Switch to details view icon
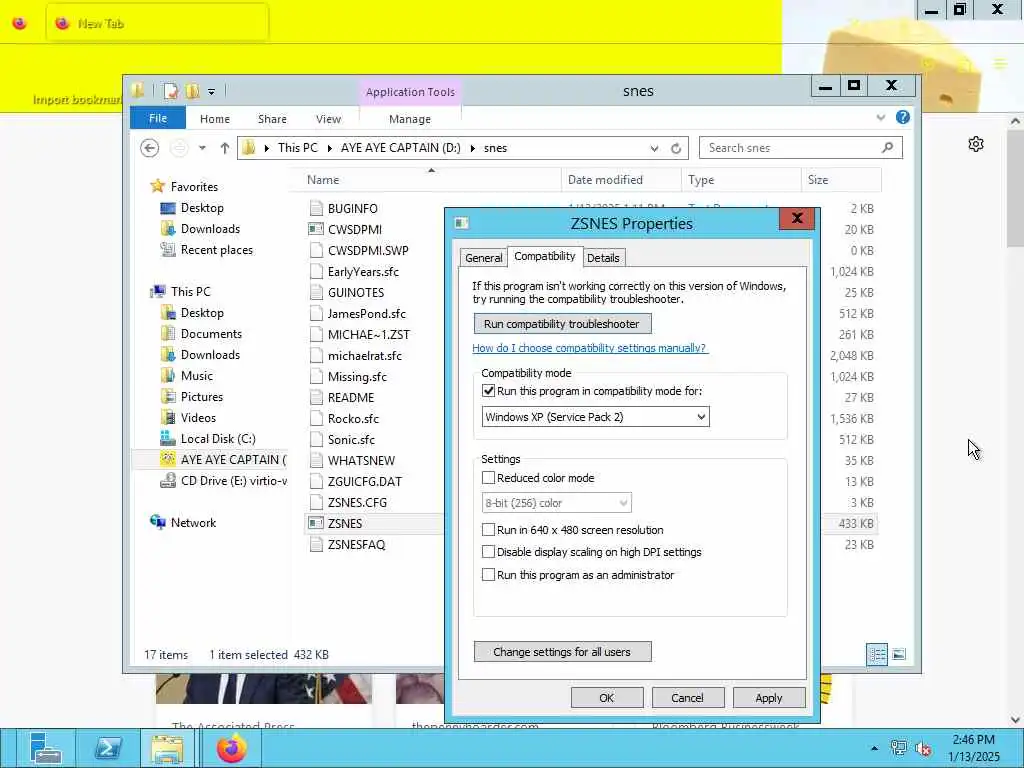Image resolution: width=1024 pixels, height=768 pixels. click(x=877, y=654)
